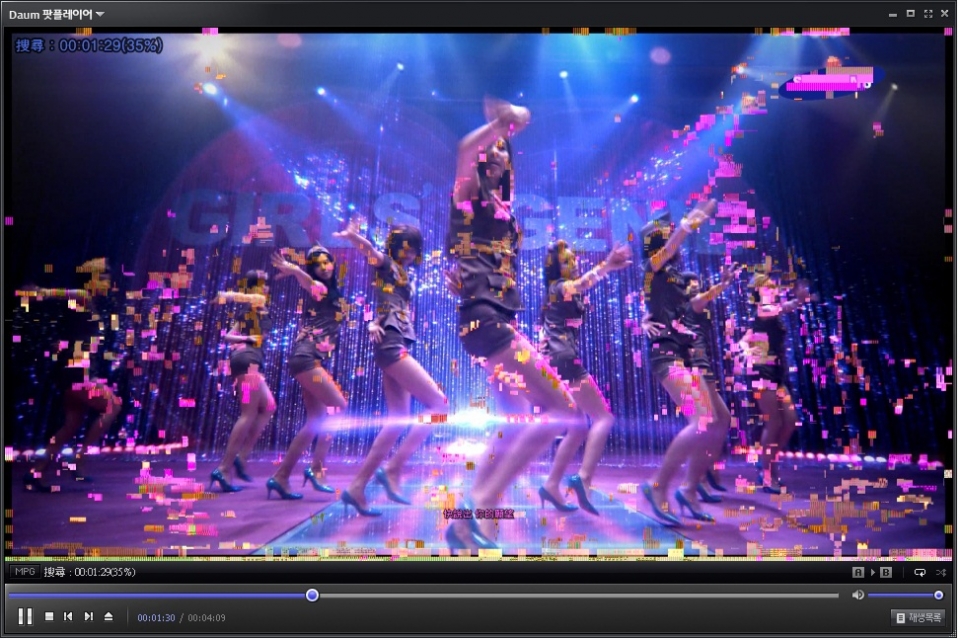Mute audio via the speaker icon
Image resolution: width=960 pixels, height=640 pixels.
[857, 595]
